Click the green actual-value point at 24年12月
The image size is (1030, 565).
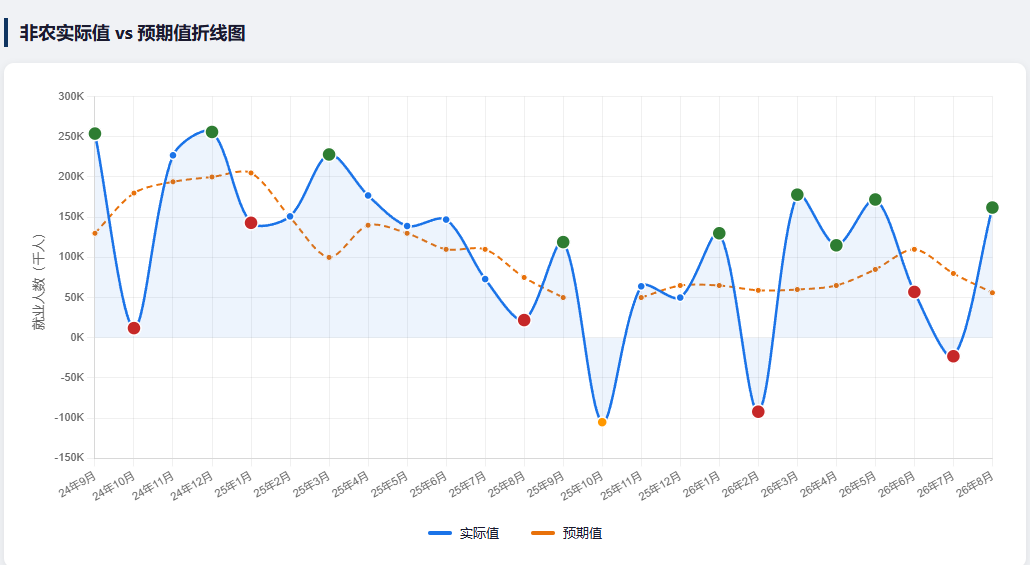pos(212,132)
